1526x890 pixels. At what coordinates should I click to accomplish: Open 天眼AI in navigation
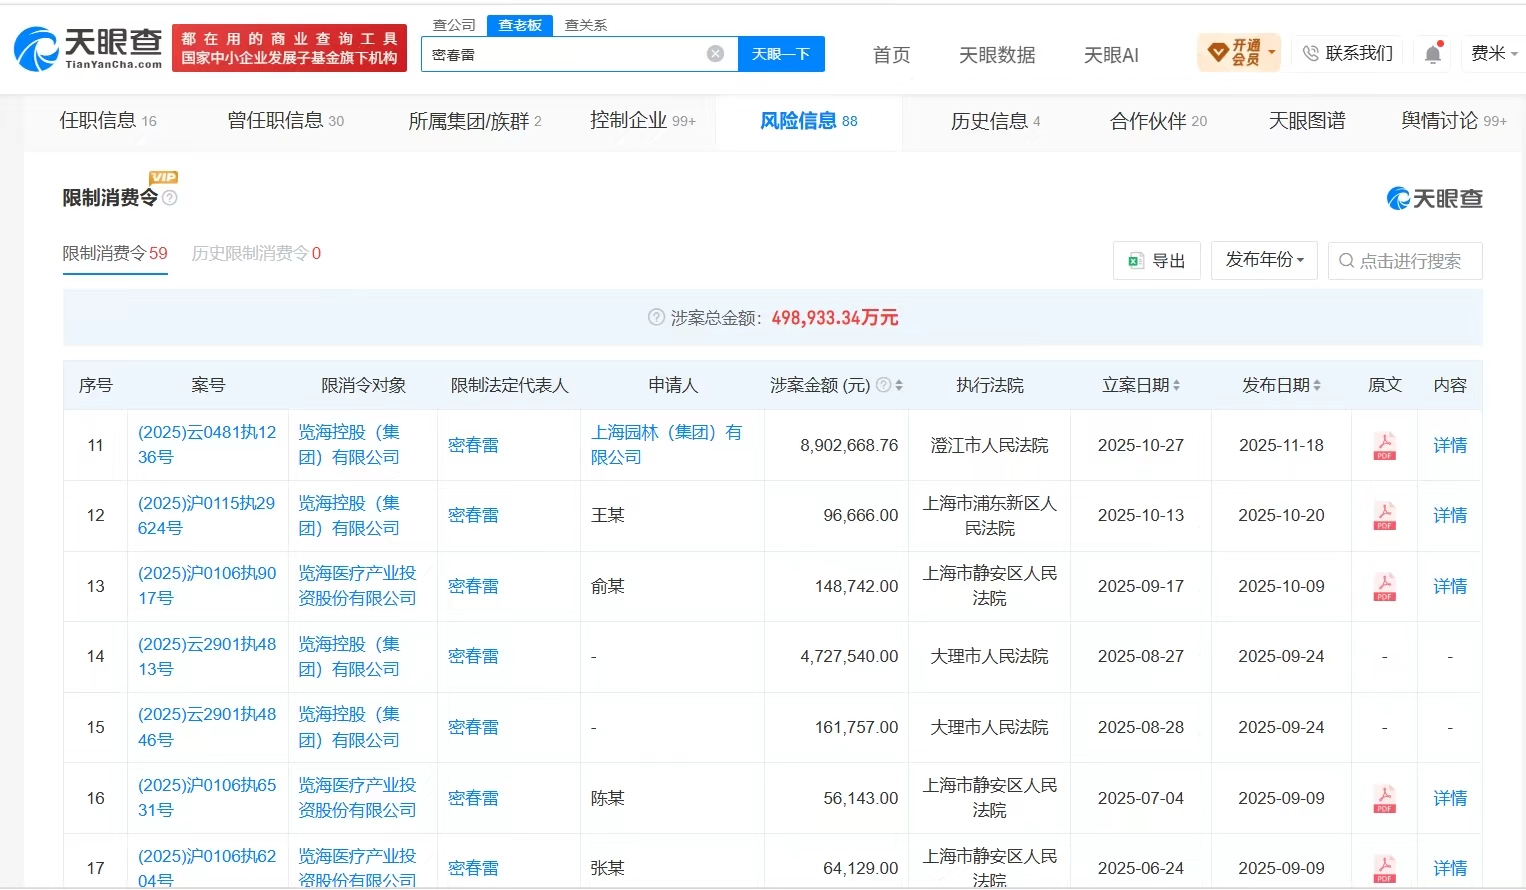coord(1111,55)
